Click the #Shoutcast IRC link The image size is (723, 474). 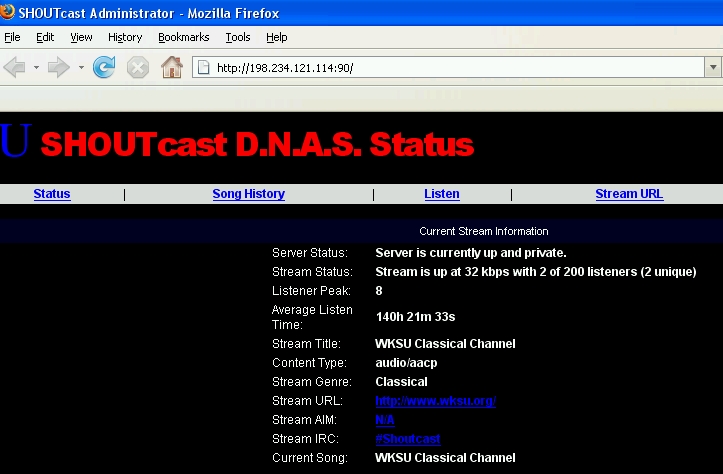pyautogui.click(x=408, y=439)
